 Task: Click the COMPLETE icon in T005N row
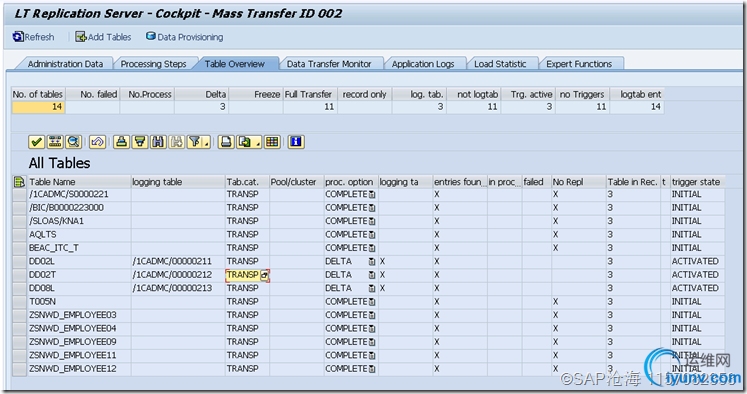372,302
